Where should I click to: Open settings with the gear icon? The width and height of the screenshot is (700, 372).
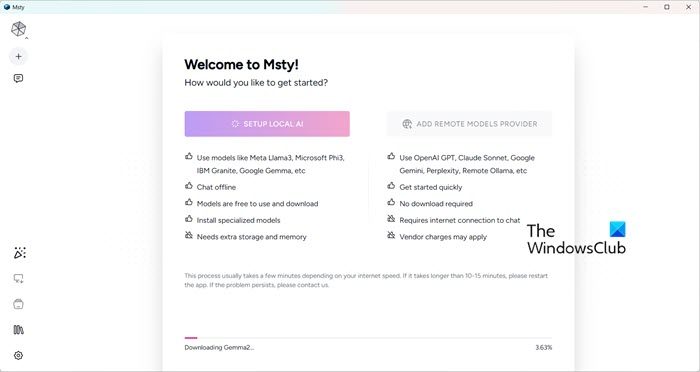click(18, 355)
